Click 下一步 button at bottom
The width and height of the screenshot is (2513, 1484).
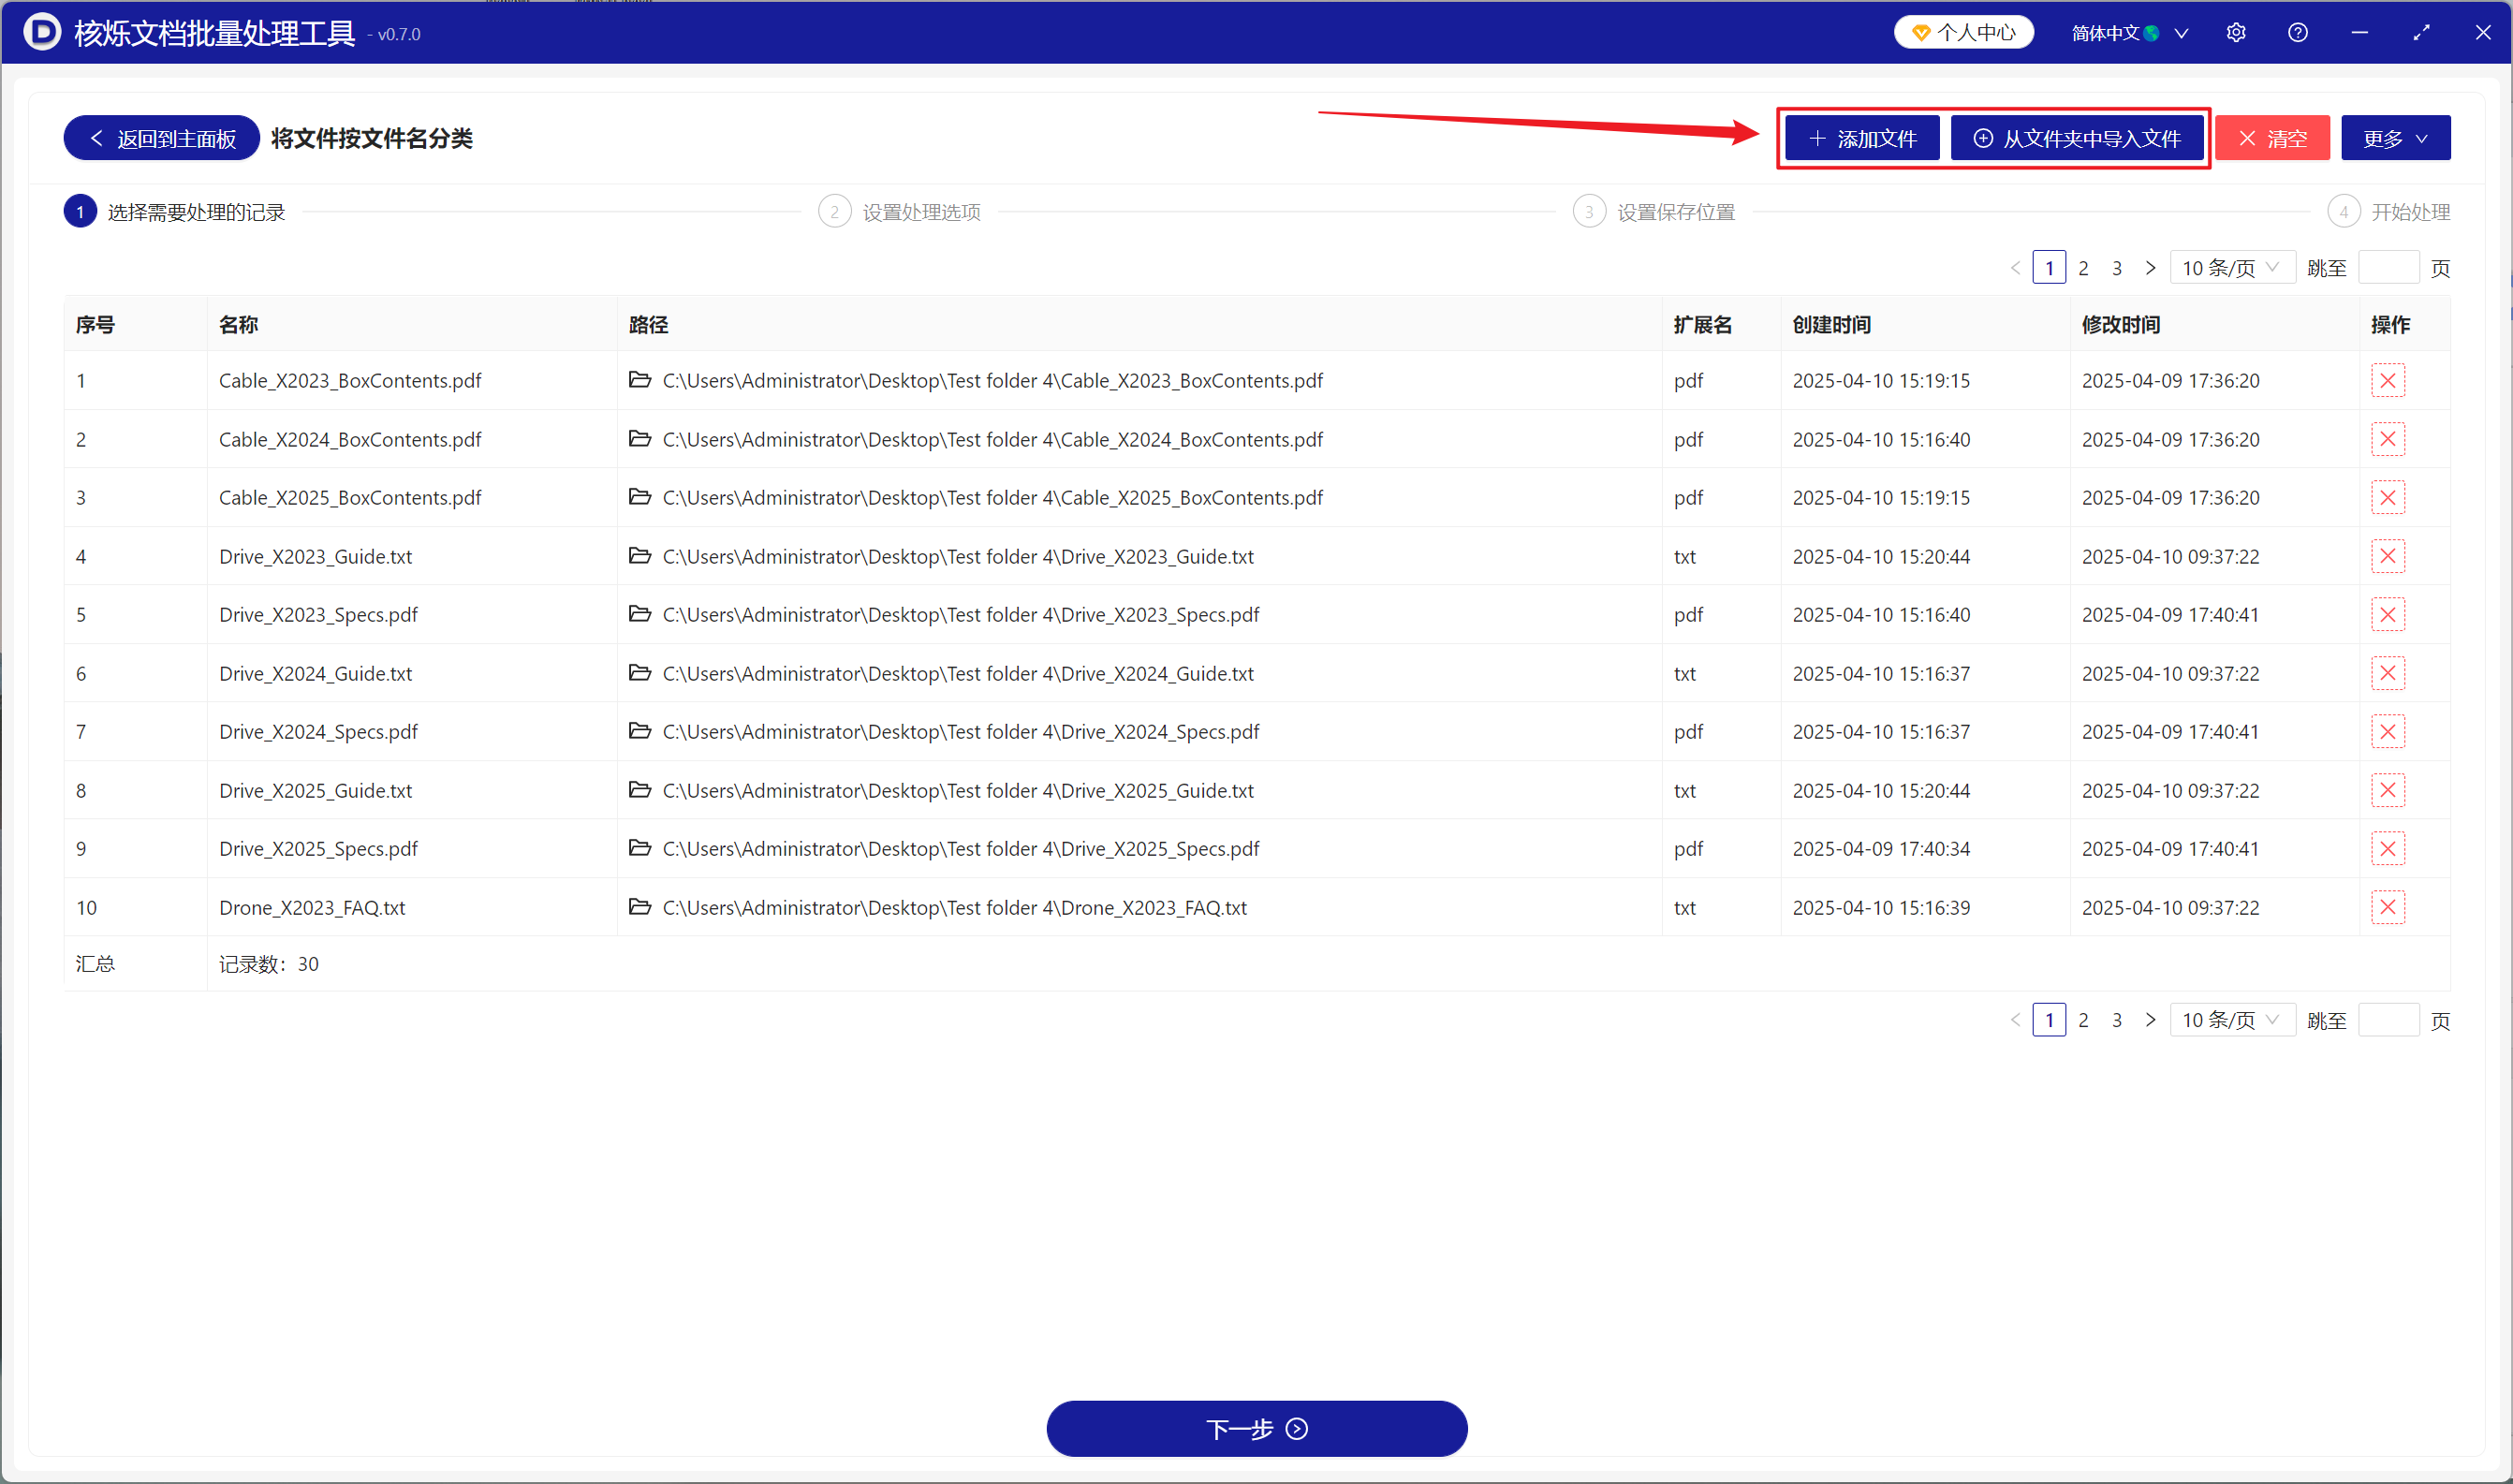pyautogui.click(x=1256, y=1428)
